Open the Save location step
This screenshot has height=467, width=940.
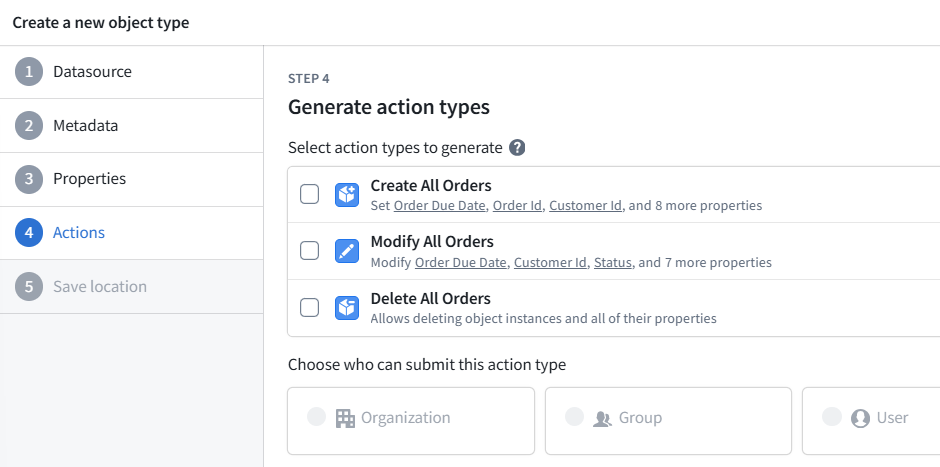tap(131, 287)
